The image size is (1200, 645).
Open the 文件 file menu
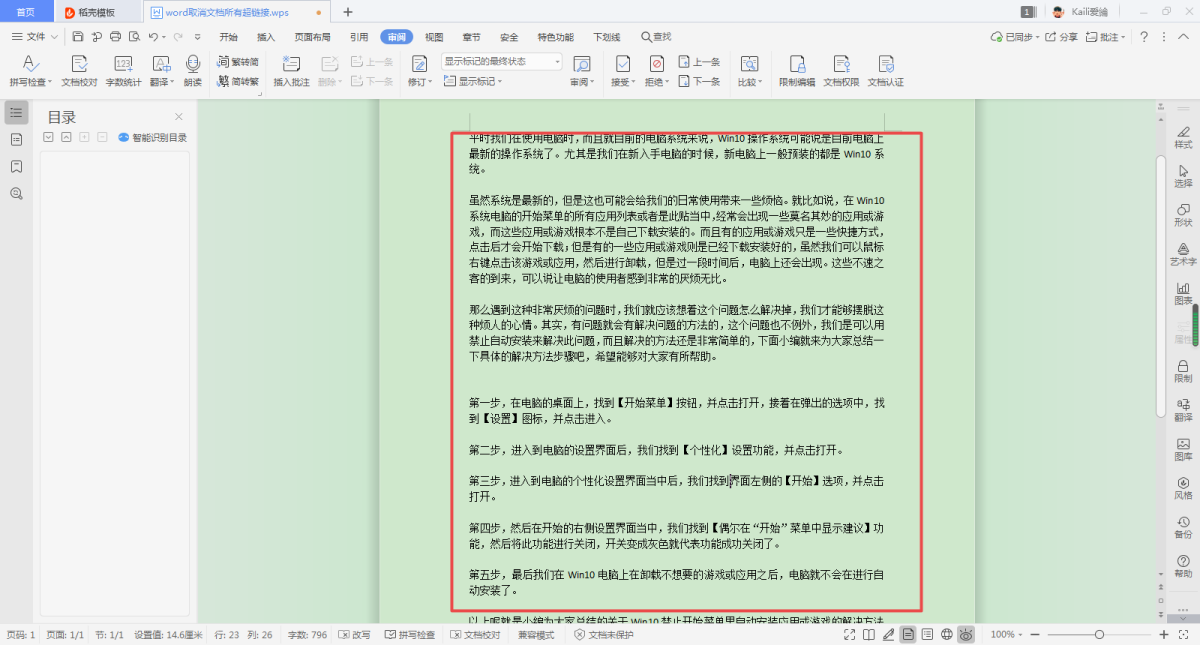tap(35, 37)
